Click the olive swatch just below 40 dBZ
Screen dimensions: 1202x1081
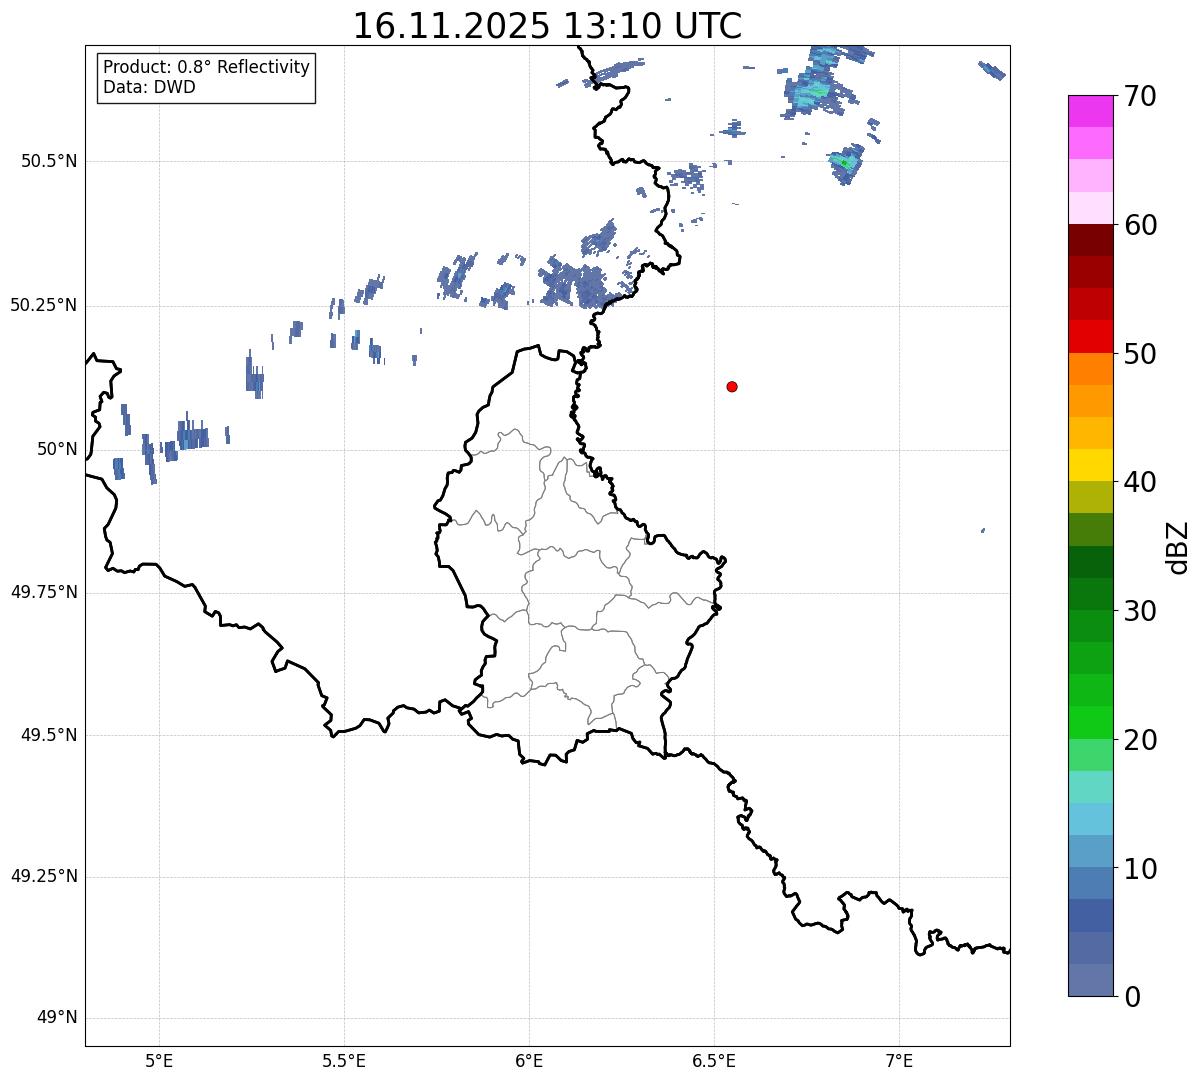1091,497
